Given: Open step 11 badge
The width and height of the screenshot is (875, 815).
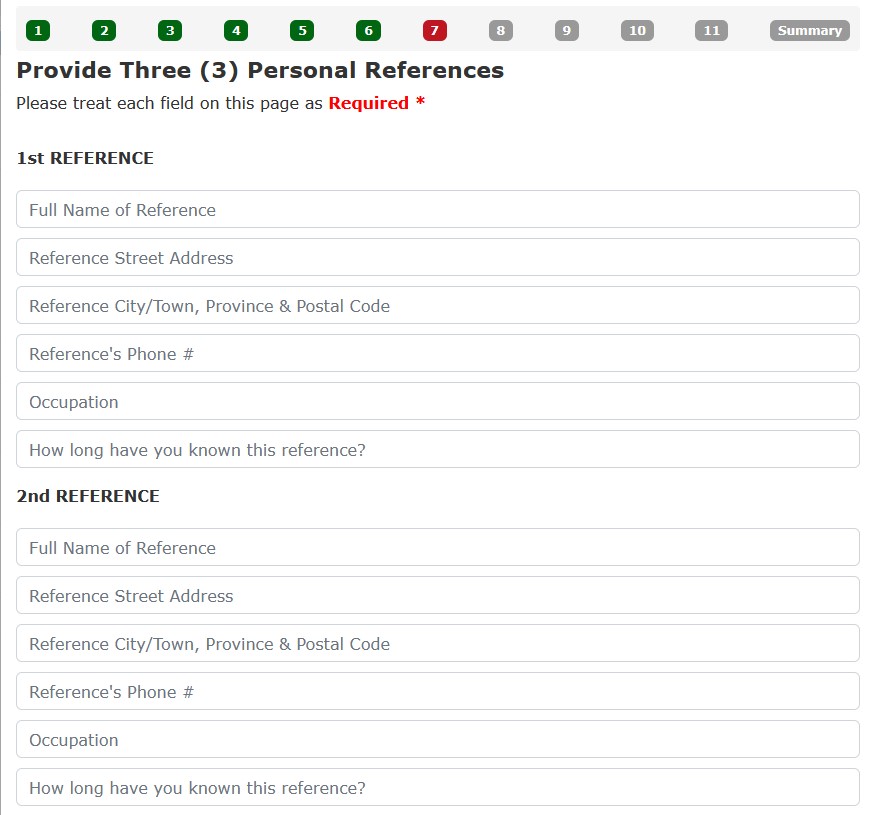Looking at the screenshot, I should click(711, 31).
